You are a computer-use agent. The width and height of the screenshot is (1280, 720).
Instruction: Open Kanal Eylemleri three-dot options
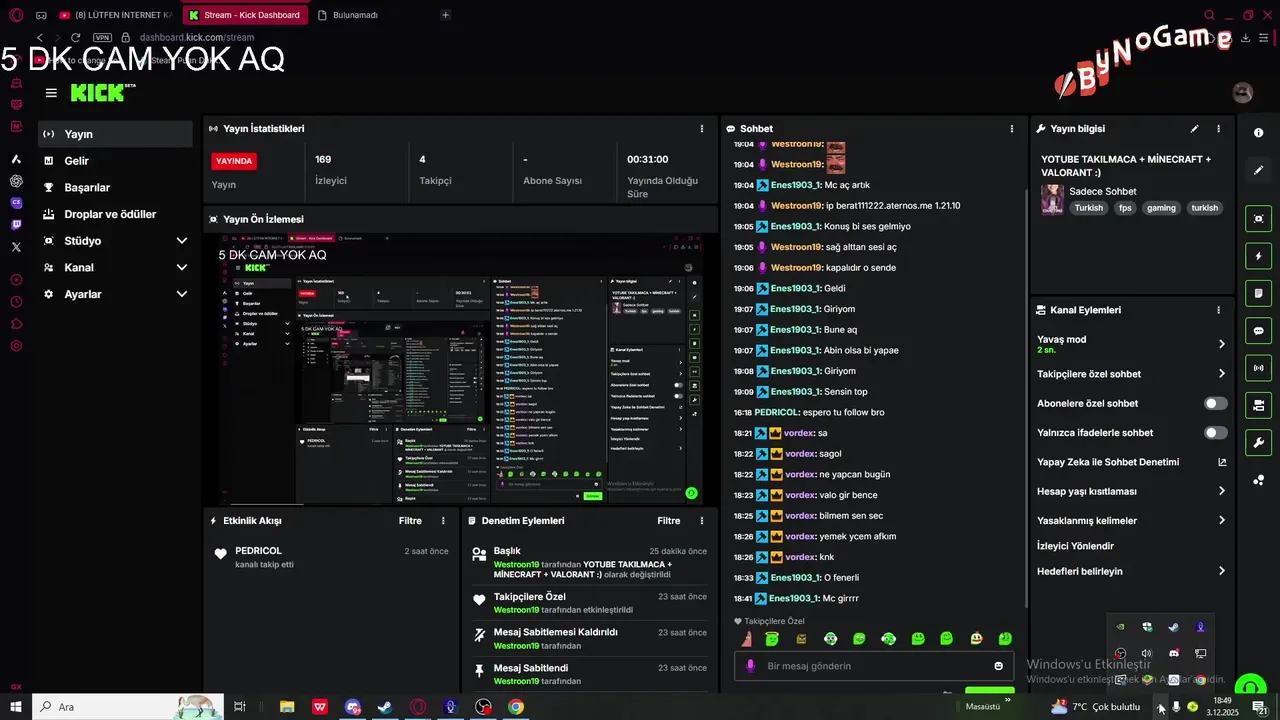[x=1218, y=310]
